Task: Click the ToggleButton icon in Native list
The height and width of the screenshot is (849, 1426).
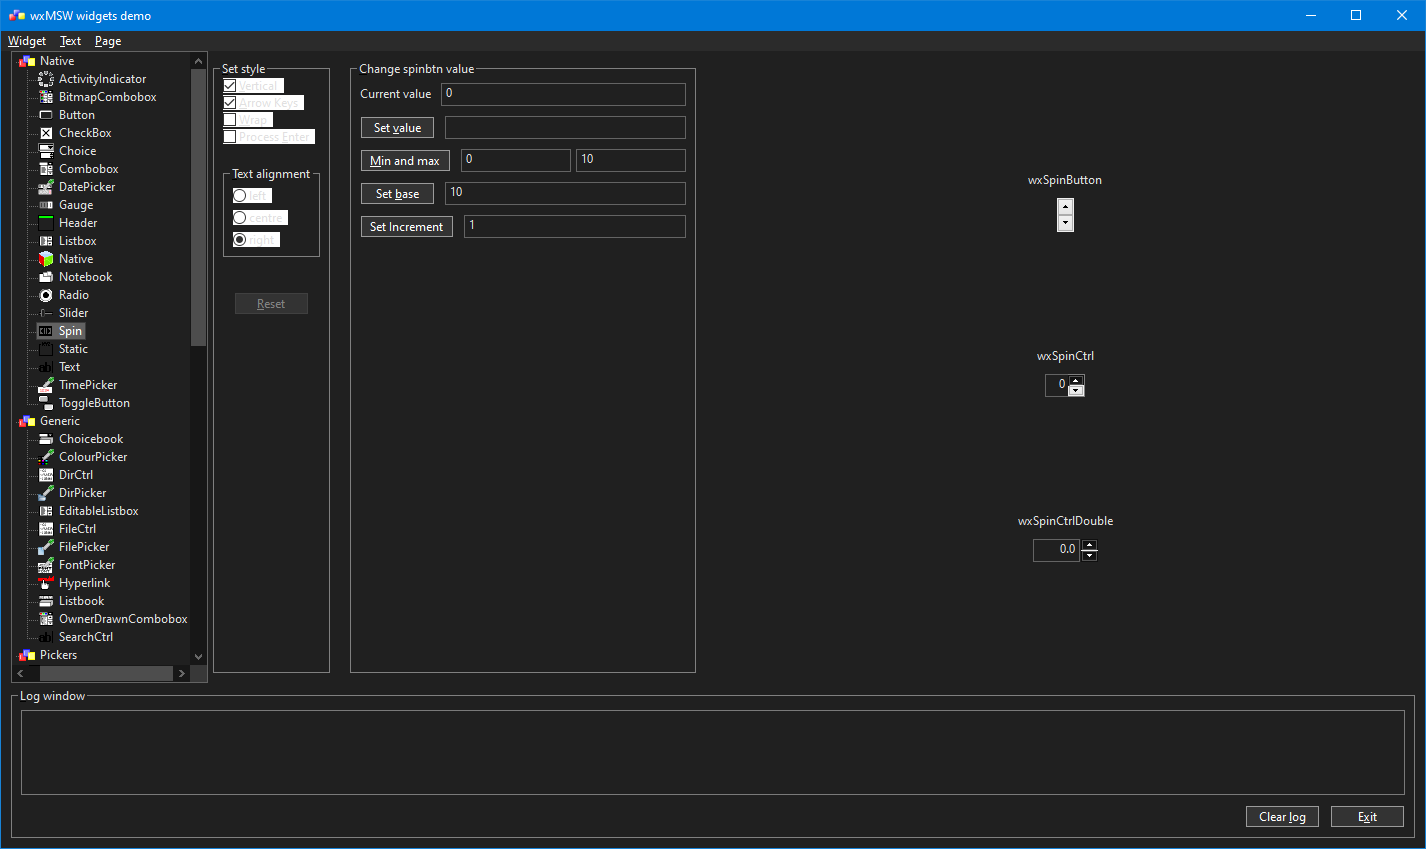Action: (x=46, y=402)
